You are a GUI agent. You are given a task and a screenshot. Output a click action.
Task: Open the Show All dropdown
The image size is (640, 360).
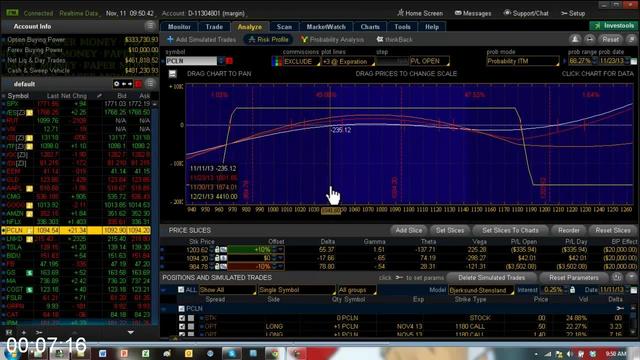tap(227, 290)
